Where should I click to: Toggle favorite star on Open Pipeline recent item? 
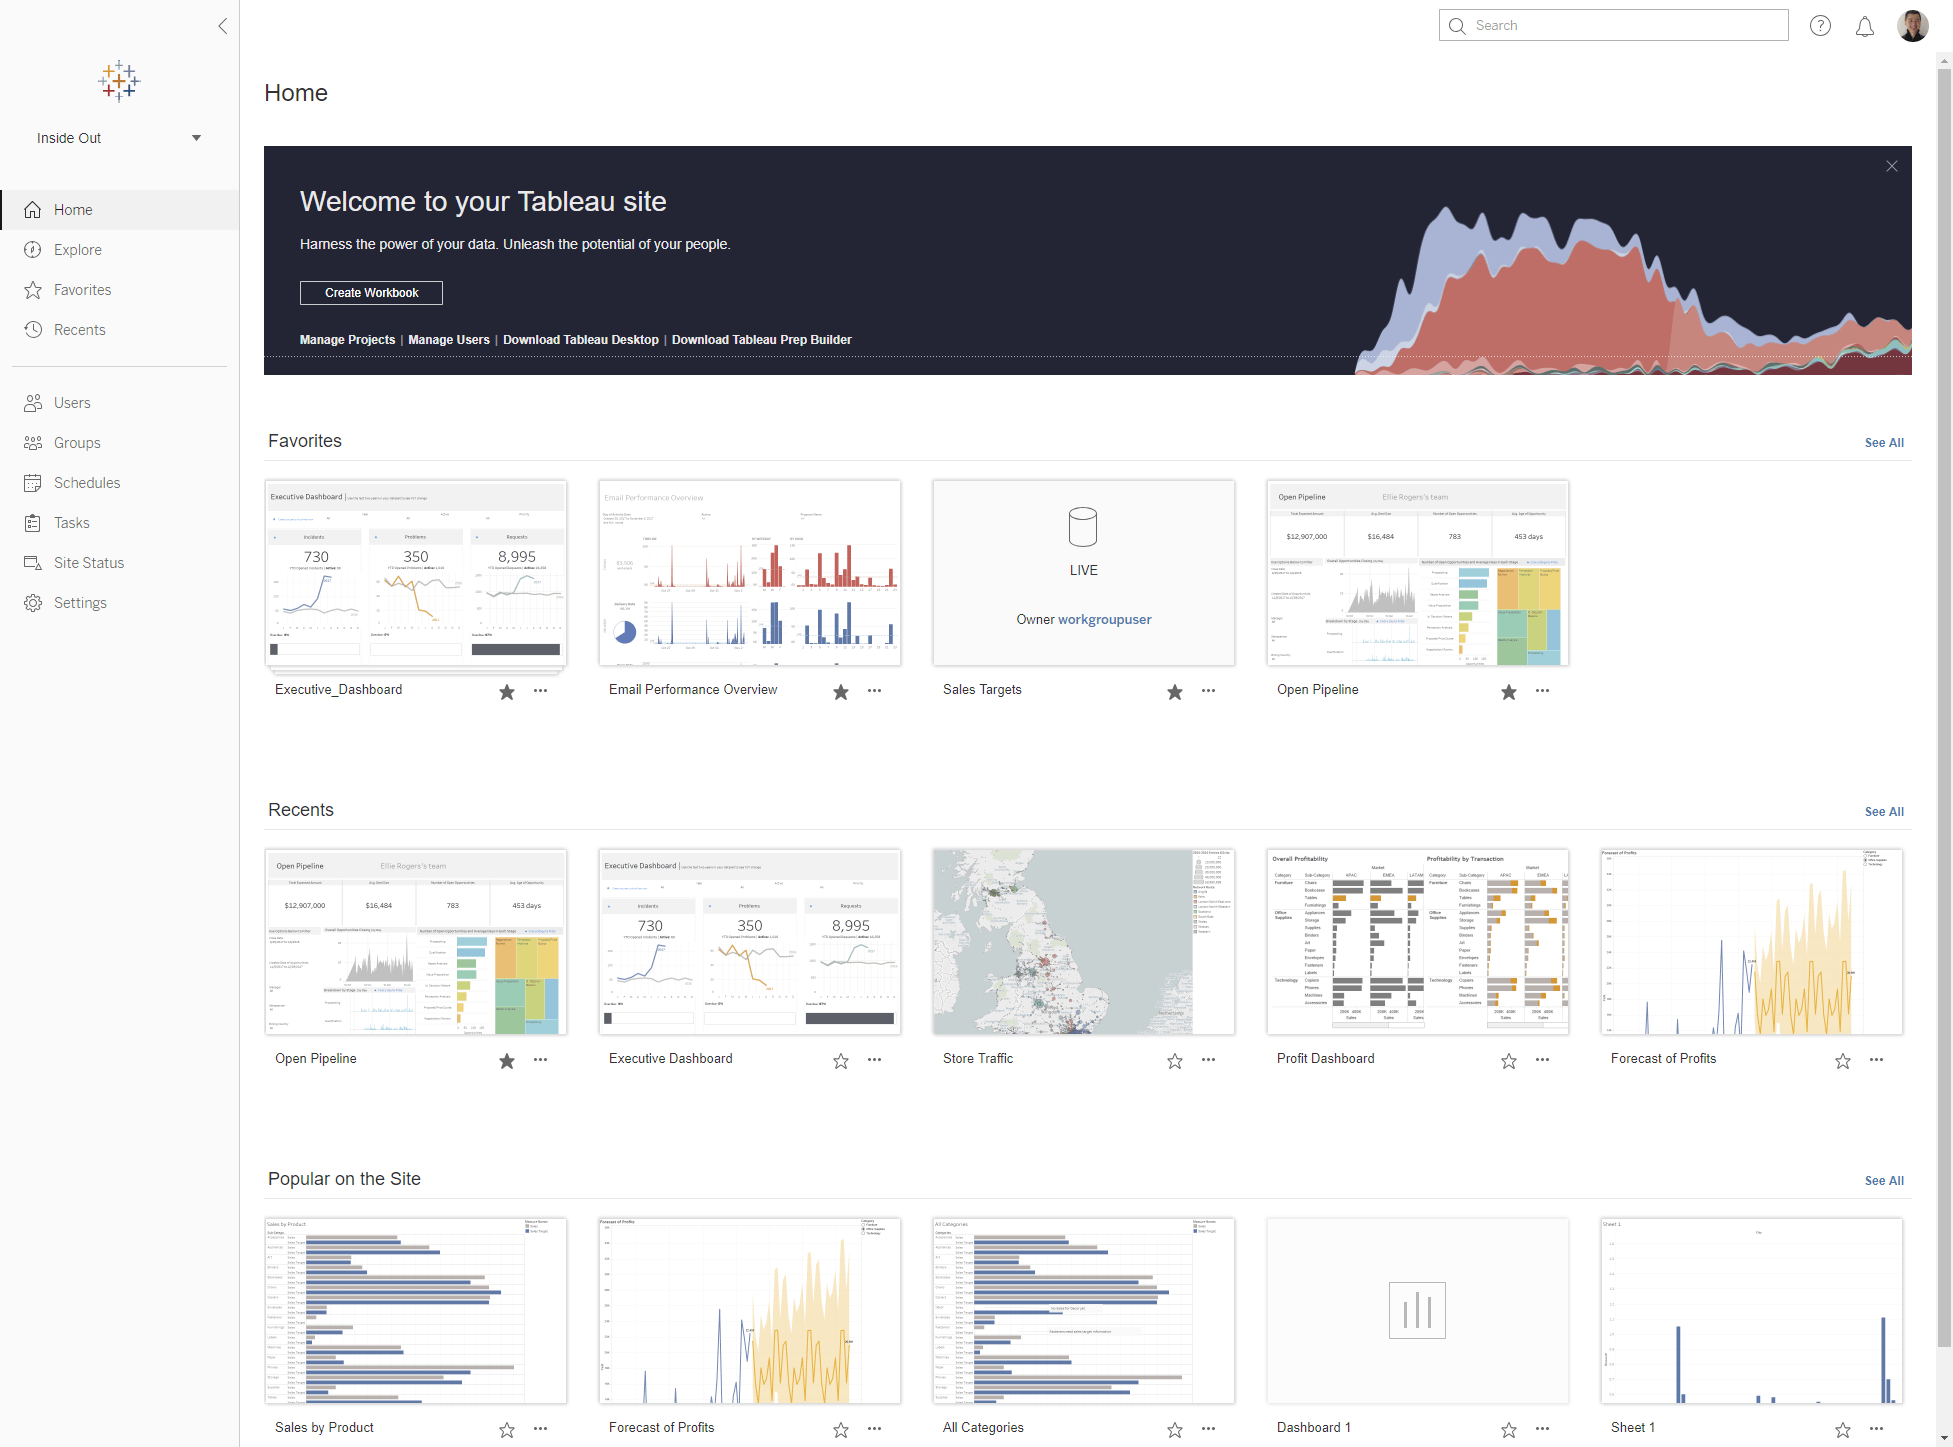(x=506, y=1059)
